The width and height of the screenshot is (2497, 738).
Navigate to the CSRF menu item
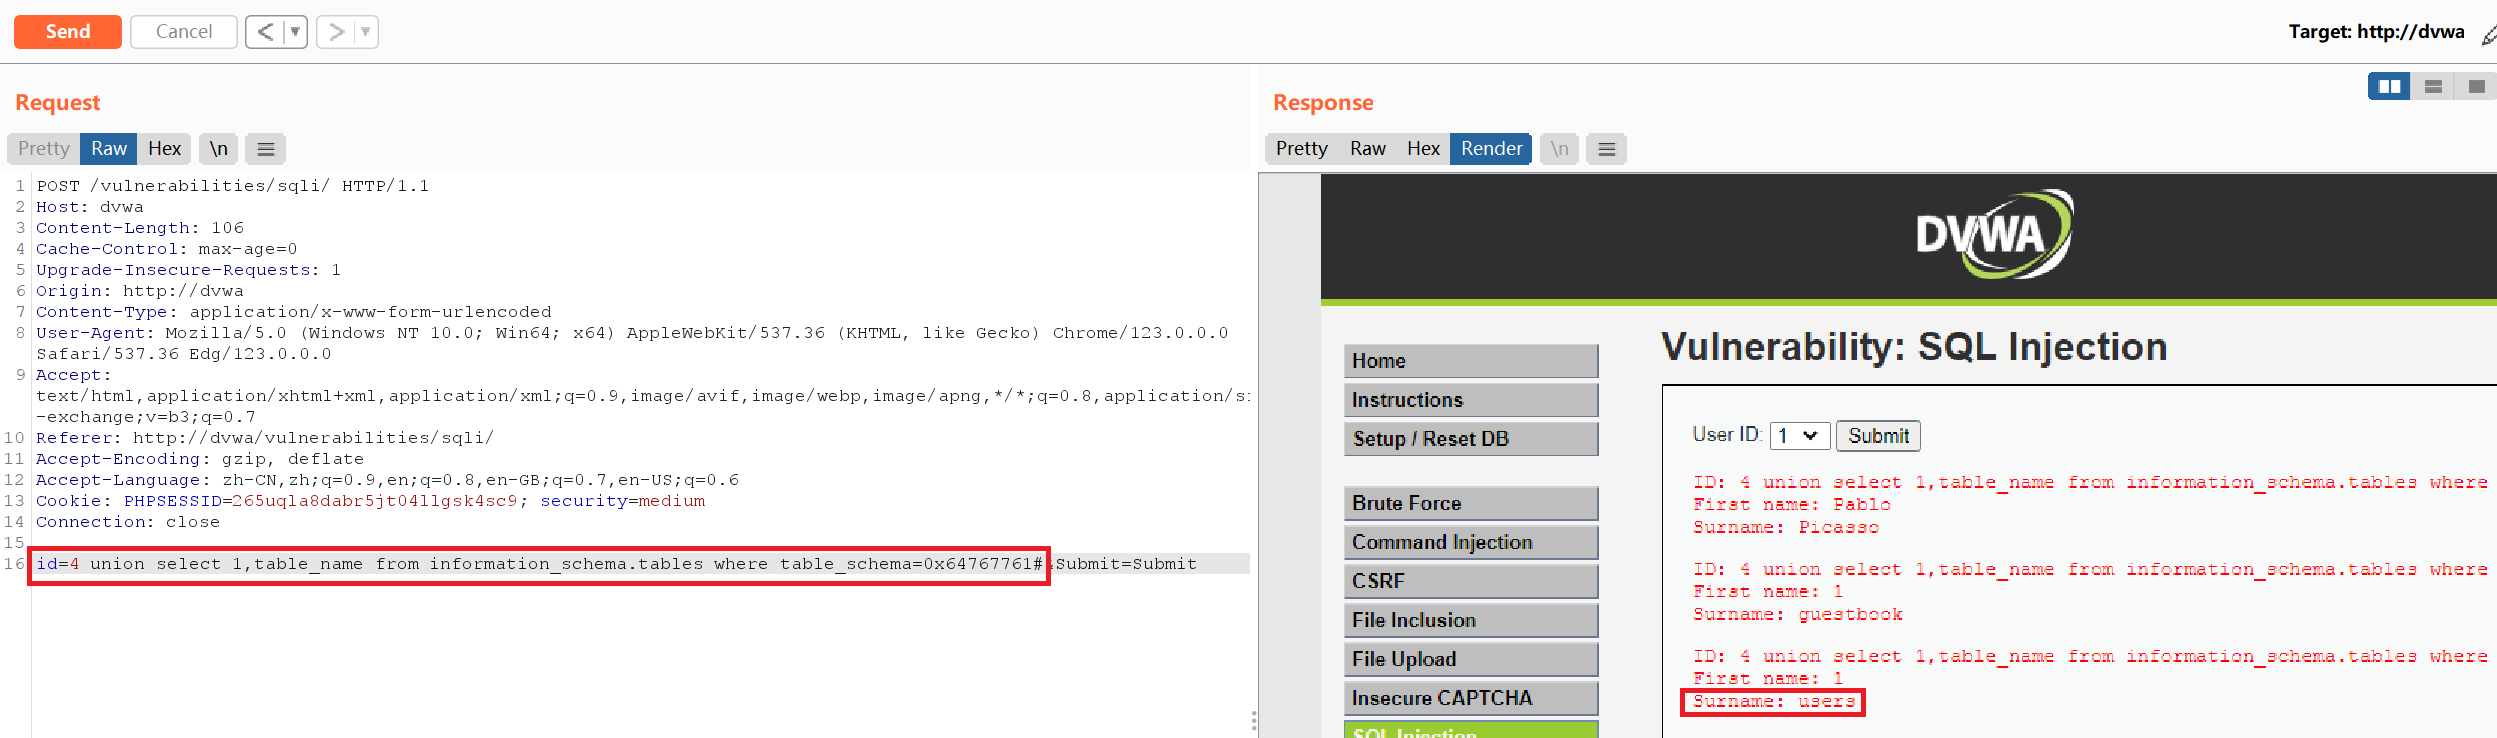[x=1471, y=581]
